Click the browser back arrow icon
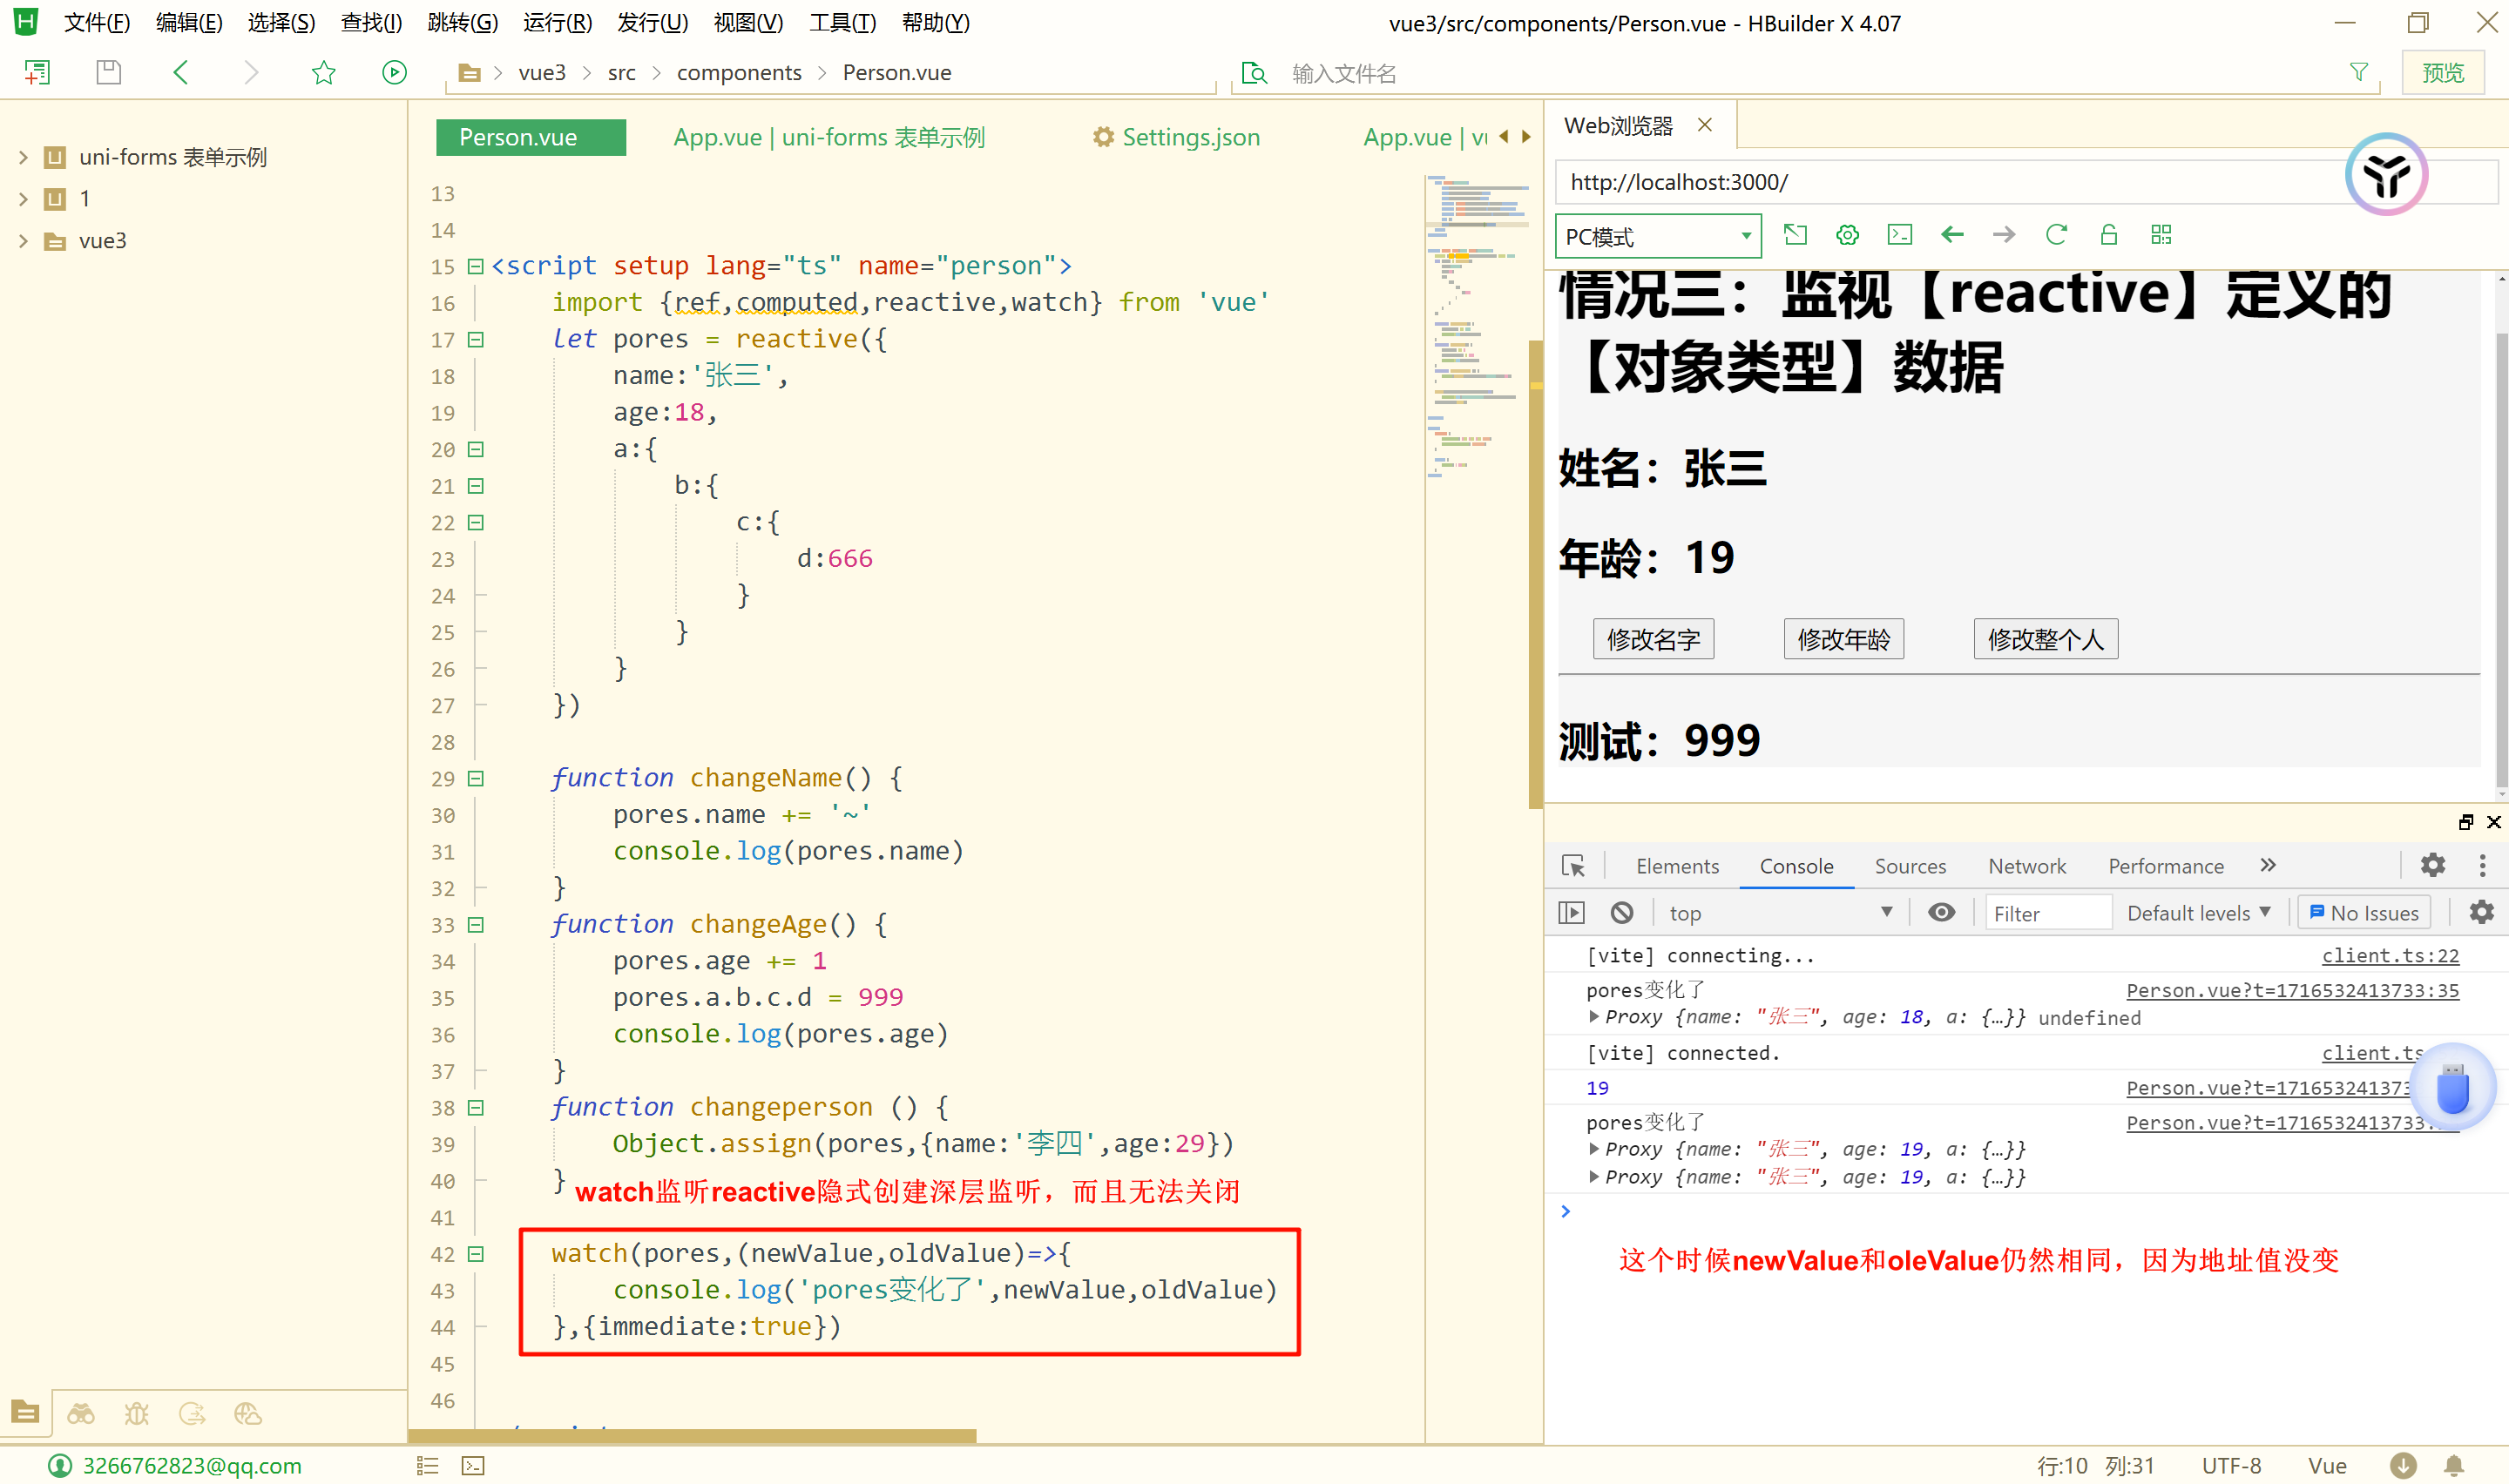The height and width of the screenshot is (1484, 2509). (1951, 235)
